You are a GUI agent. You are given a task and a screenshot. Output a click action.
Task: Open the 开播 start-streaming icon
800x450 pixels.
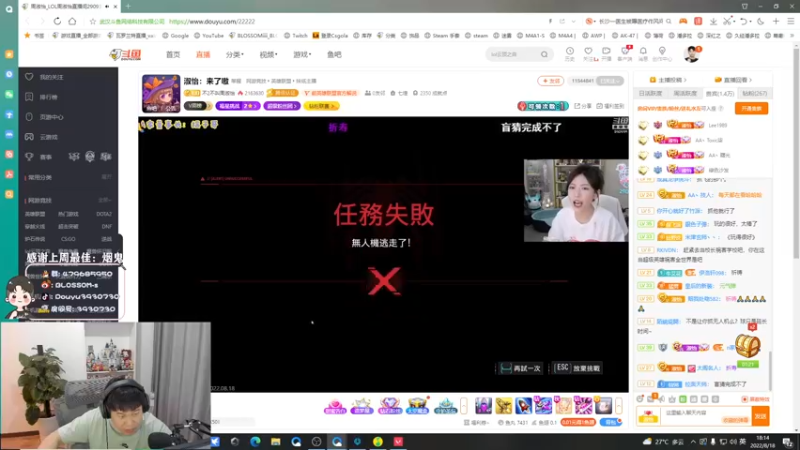point(606,54)
